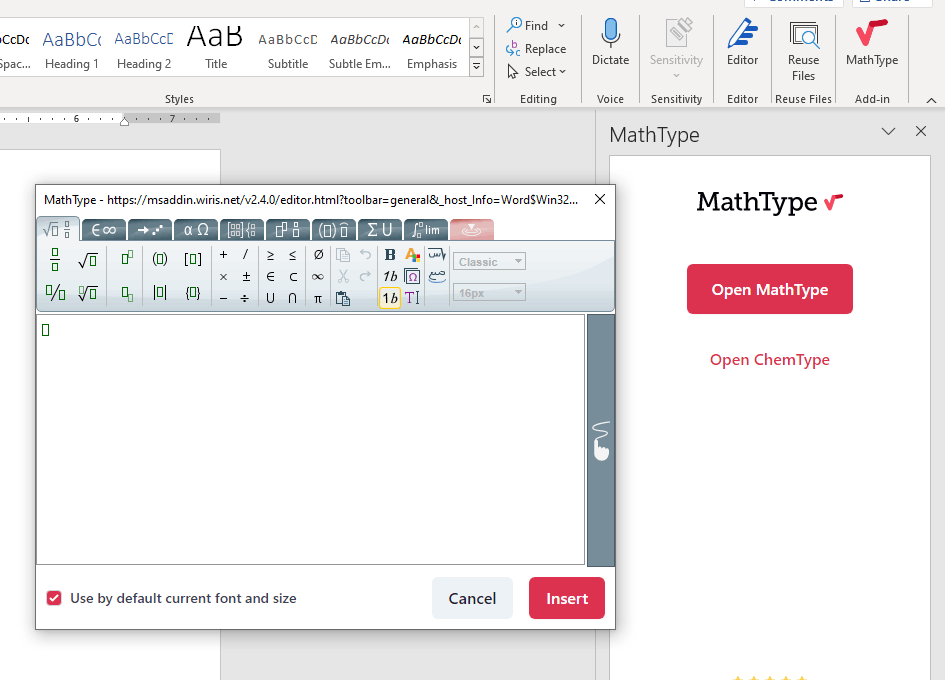The image size is (945, 680).
Task: Insert subscript template
Action: pos(127,294)
